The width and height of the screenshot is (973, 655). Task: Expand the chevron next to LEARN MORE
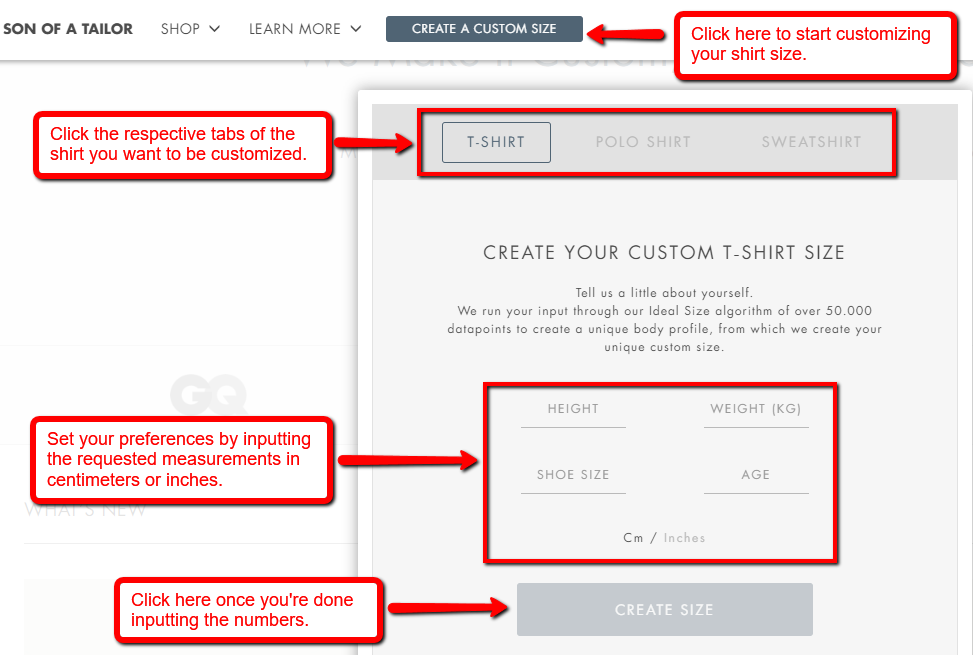(356, 29)
